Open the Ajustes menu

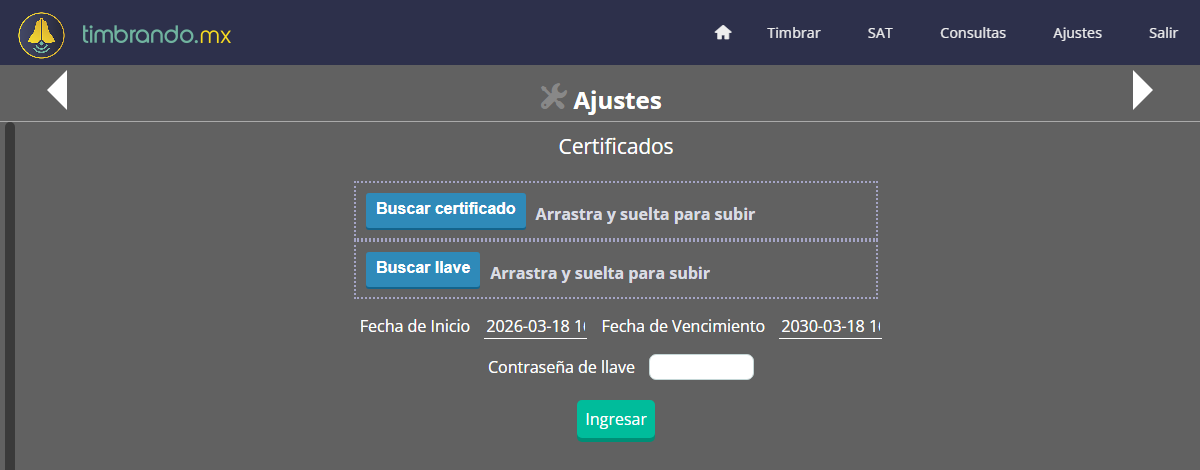(x=1077, y=33)
